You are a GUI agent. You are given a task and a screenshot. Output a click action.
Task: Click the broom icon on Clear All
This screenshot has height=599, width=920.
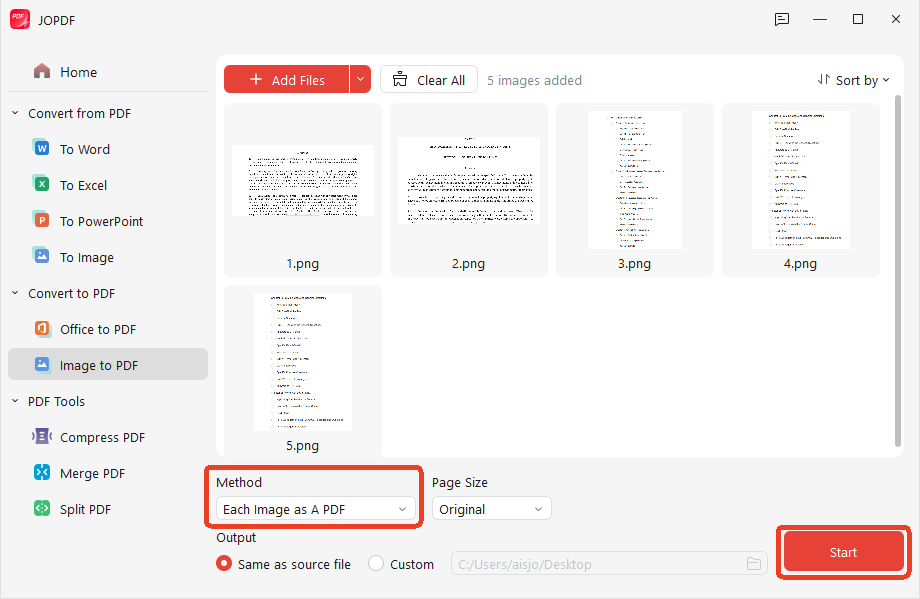(400, 79)
